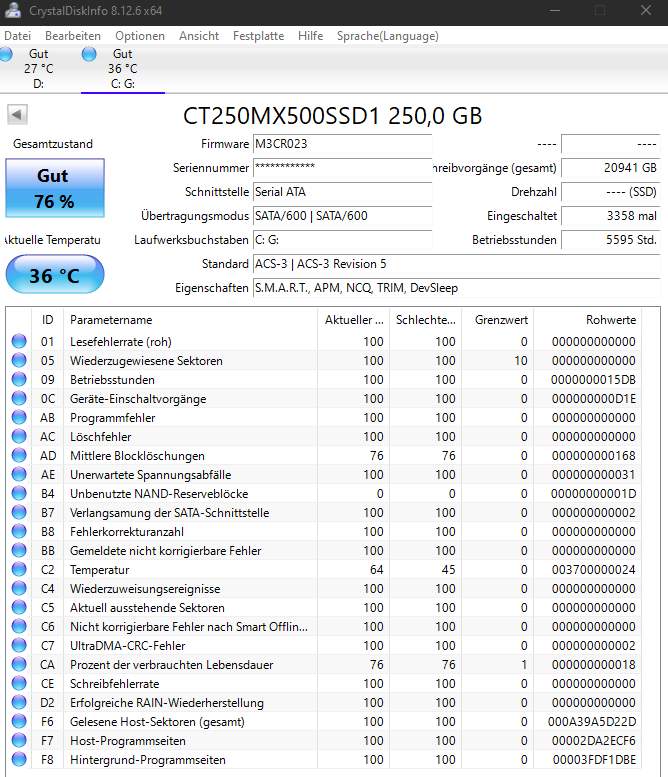Screen dimensions: 668x777
Task: Click status icon of Wiederzuweisungsereignisse row
Action: pos(19,588)
